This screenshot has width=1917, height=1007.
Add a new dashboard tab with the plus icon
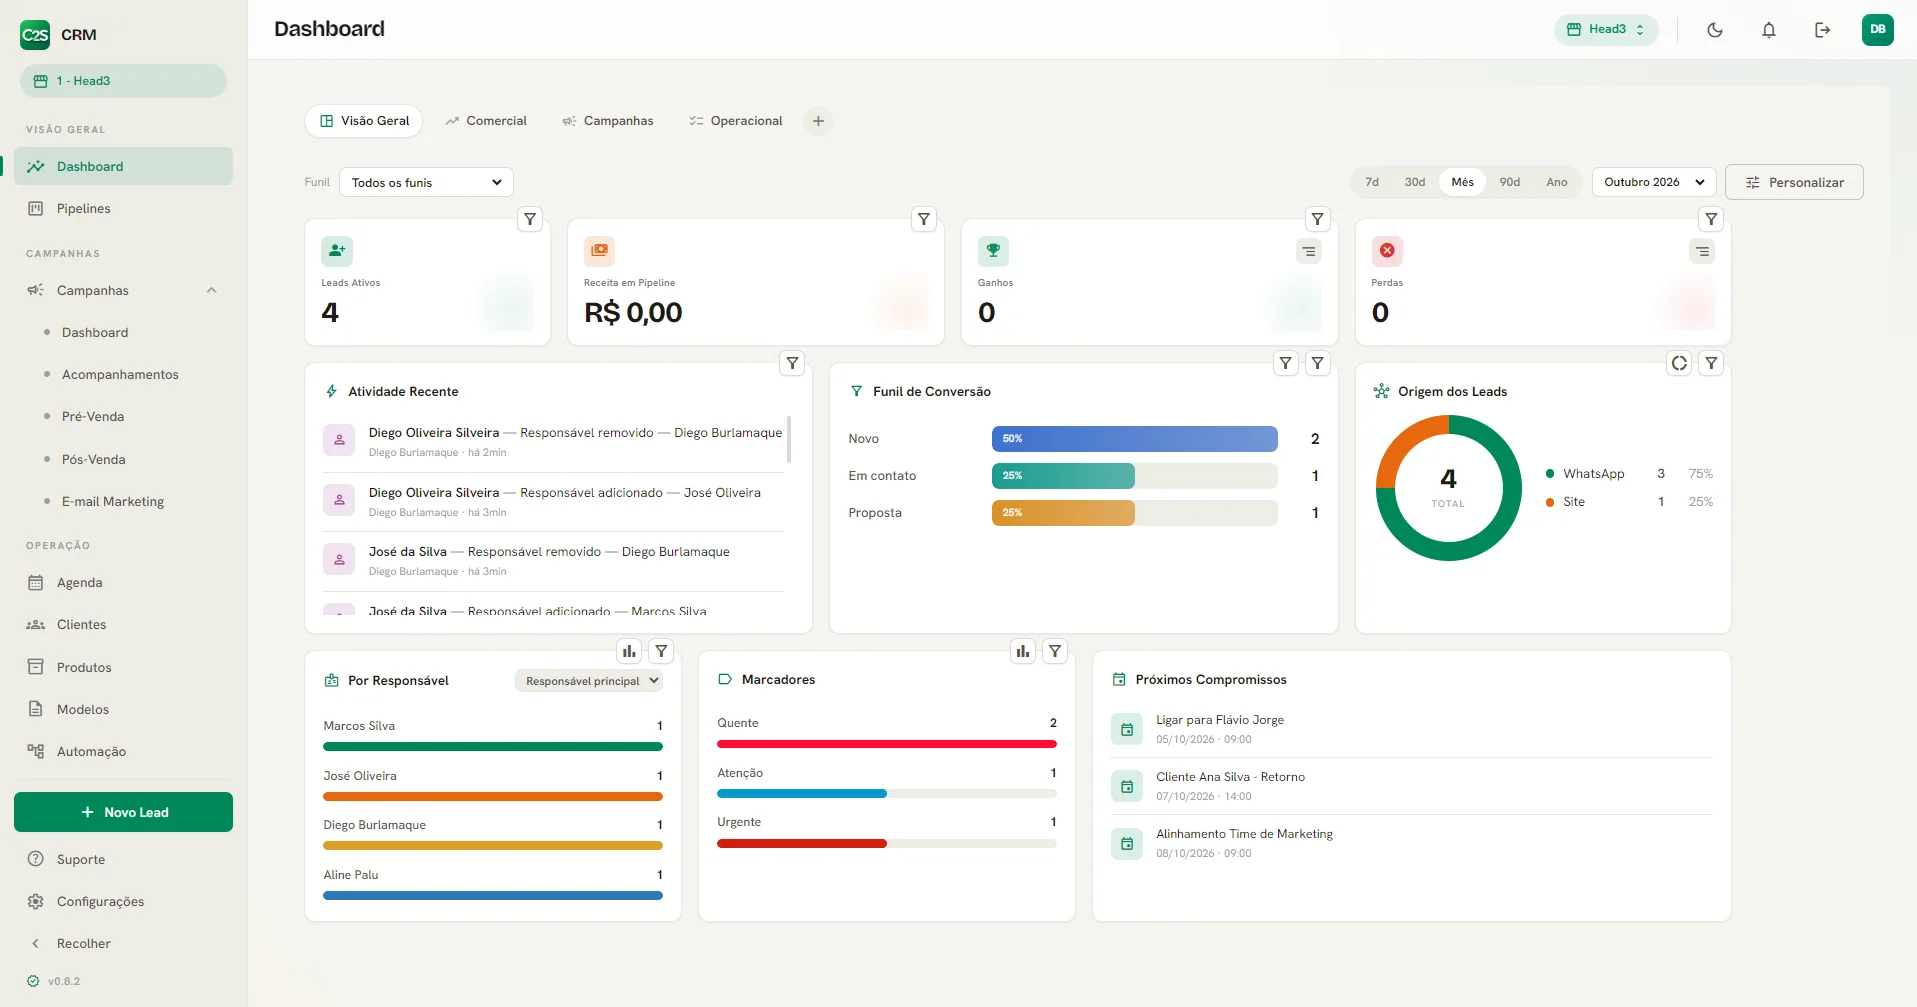pos(818,121)
